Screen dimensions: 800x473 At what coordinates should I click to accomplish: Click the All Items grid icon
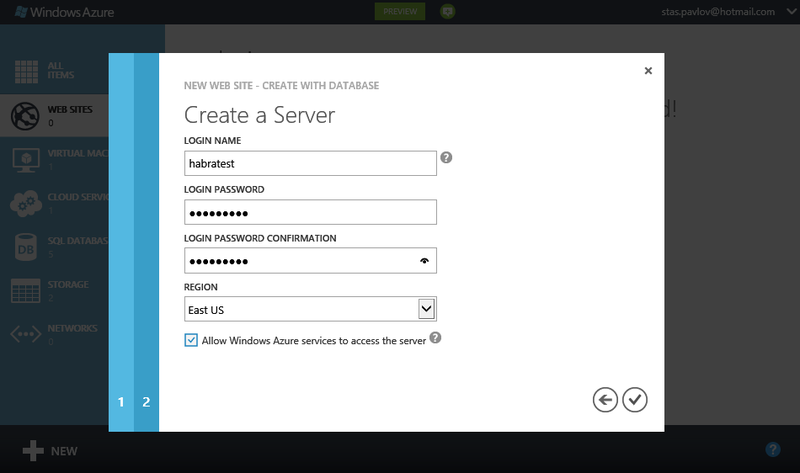(26, 71)
